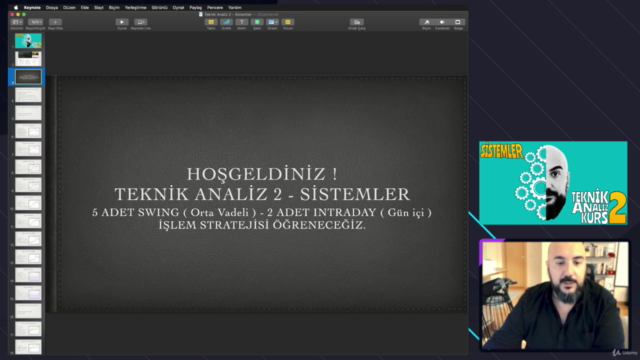Insert a shape with the Şekil icon
This screenshot has height=360, width=640.
click(257, 22)
